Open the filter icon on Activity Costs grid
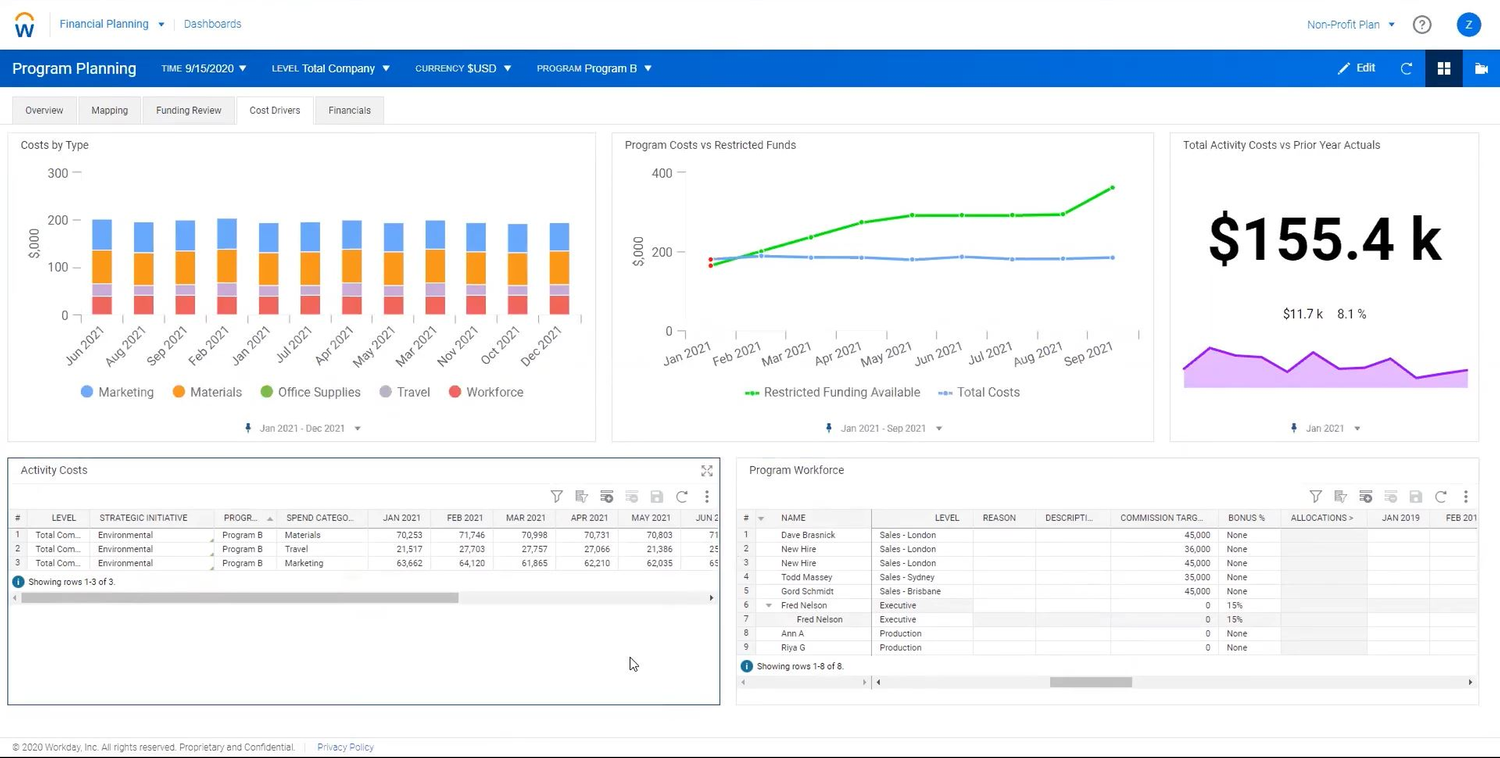Screen dimensions: 1500x758 (557, 496)
